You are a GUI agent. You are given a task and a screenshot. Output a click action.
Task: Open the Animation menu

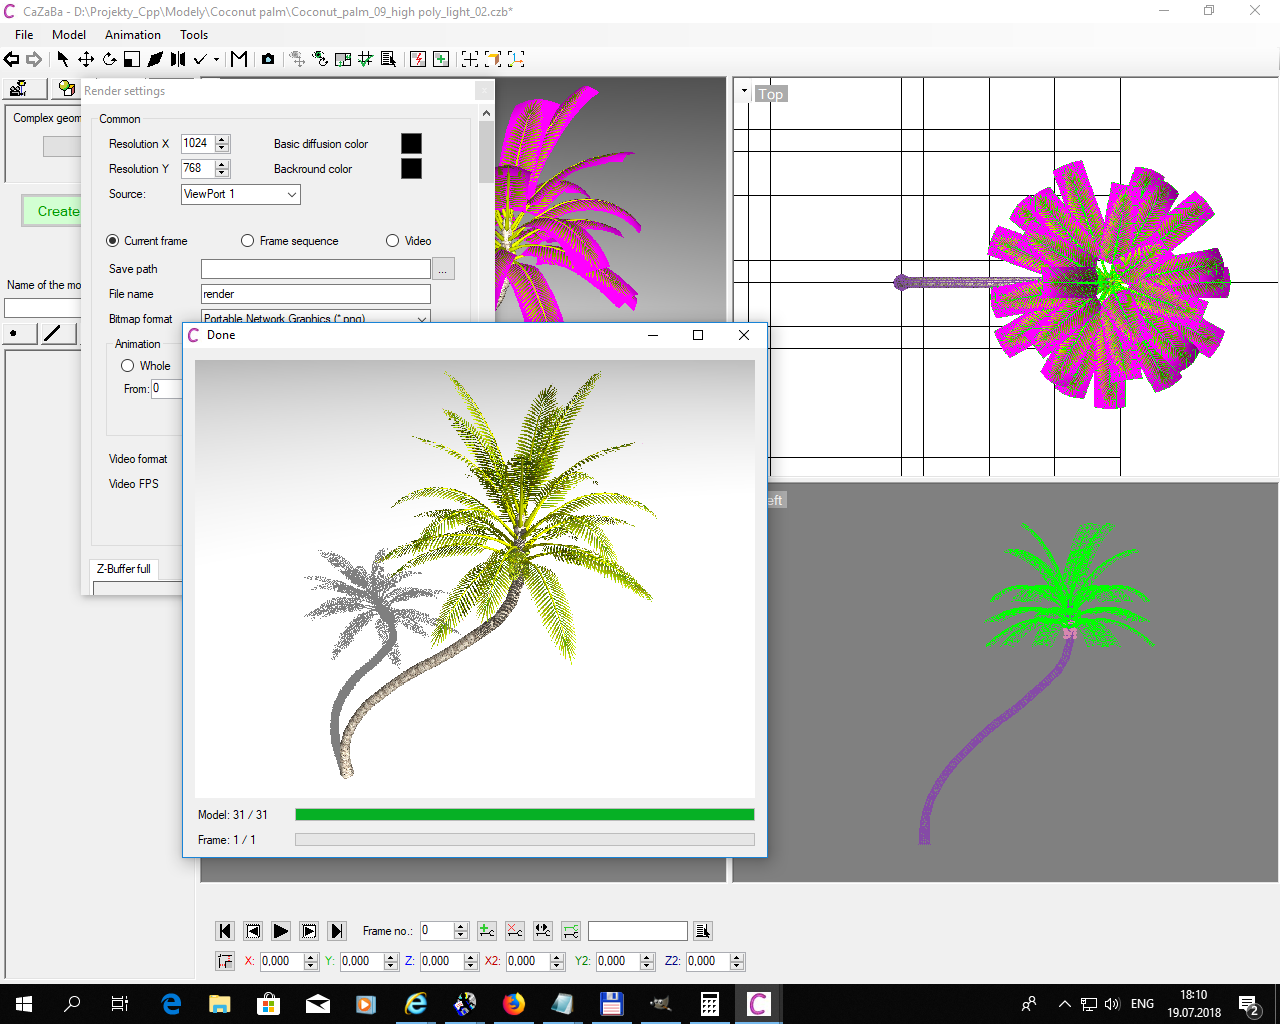pyautogui.click(x=132, y=34)
